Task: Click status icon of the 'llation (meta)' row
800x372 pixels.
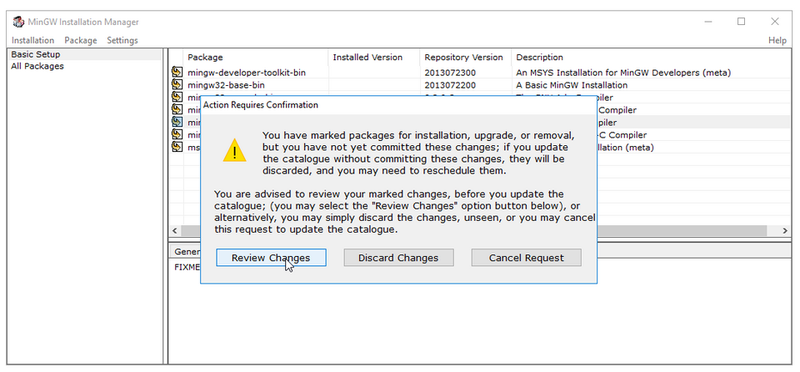Action: pyautogui.click(x=177, y=146)
